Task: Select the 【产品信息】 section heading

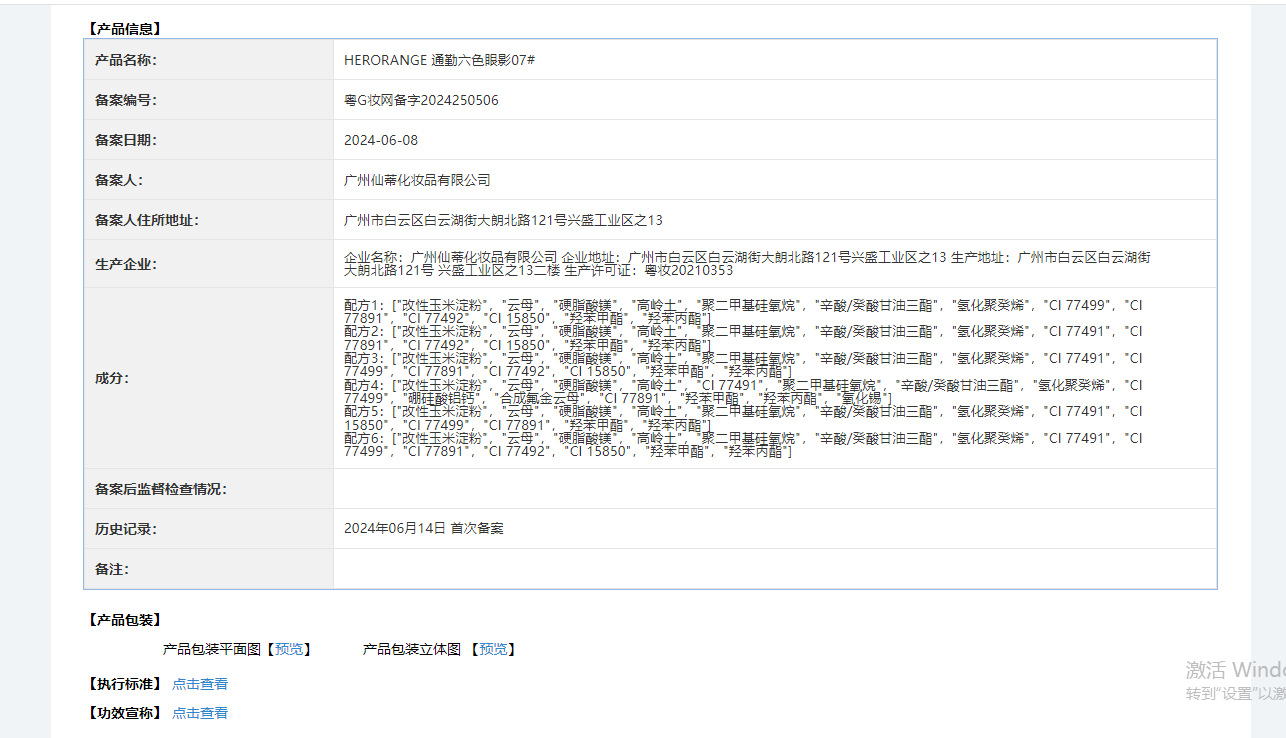Action: 125,29
